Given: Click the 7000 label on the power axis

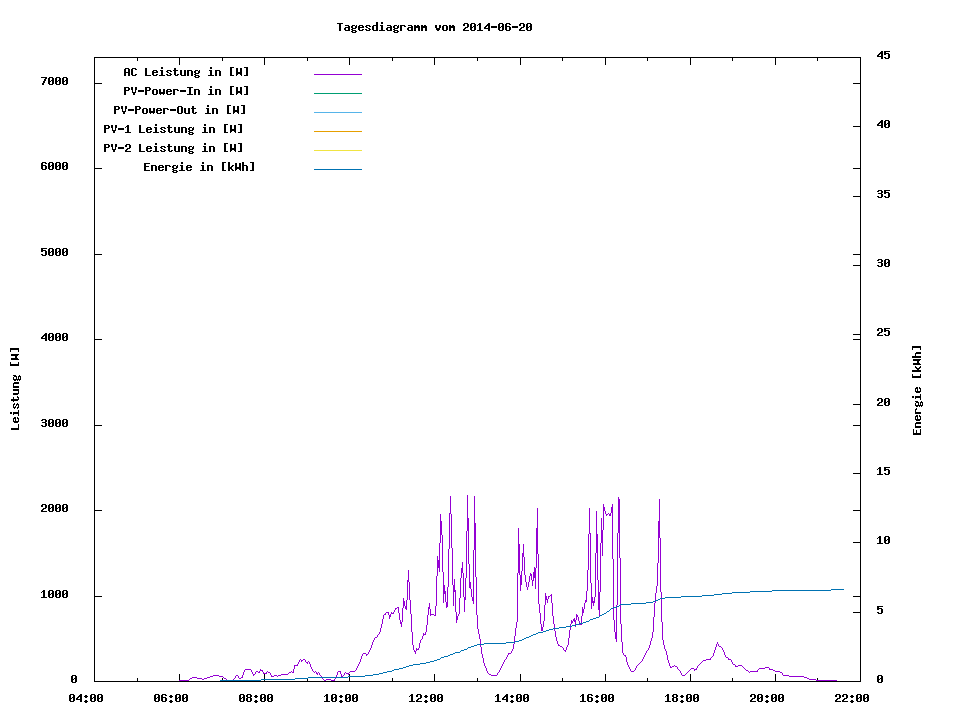Looking at the screenshot, I should [x=54, y=81].
